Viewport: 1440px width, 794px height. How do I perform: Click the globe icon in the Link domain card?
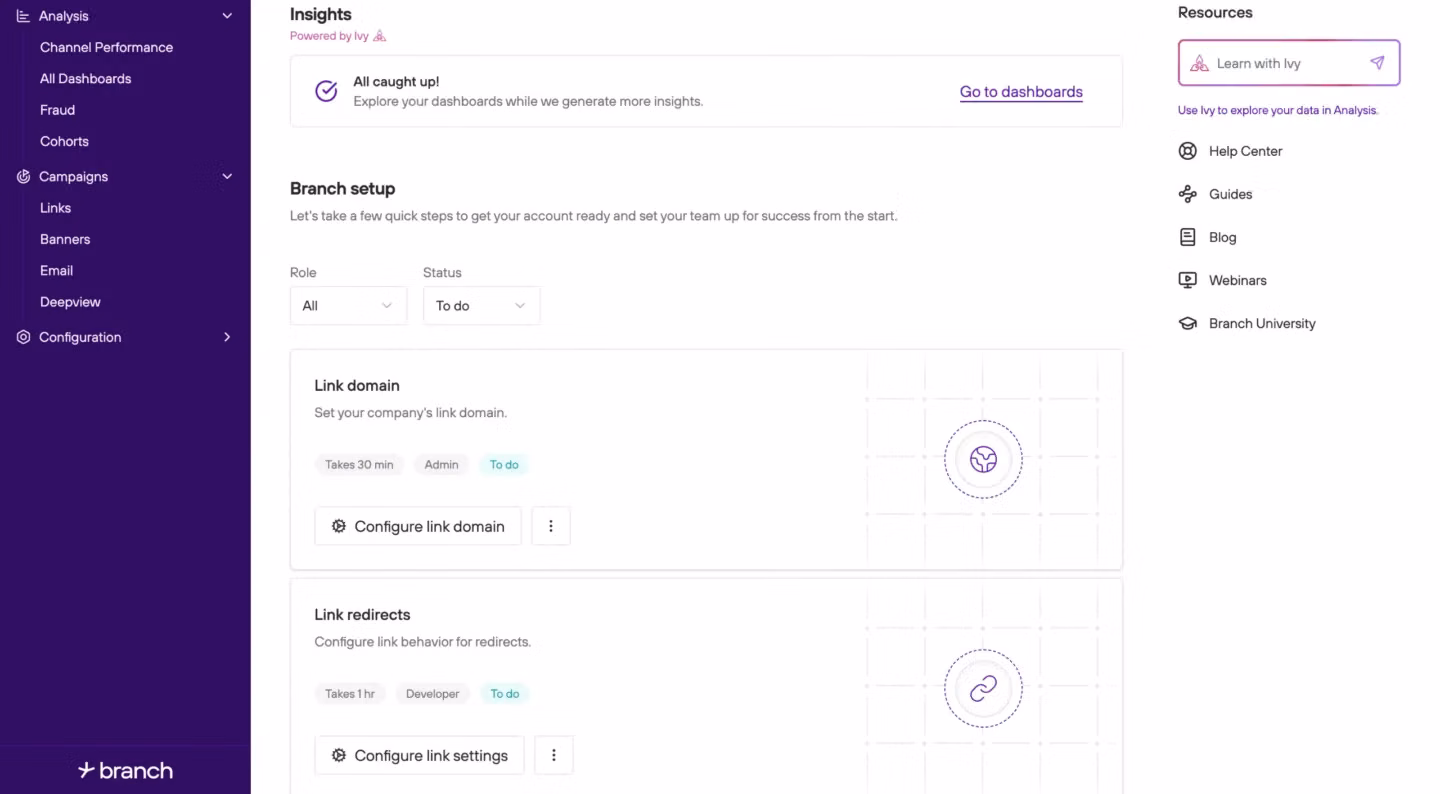click(x=983, y=459)
